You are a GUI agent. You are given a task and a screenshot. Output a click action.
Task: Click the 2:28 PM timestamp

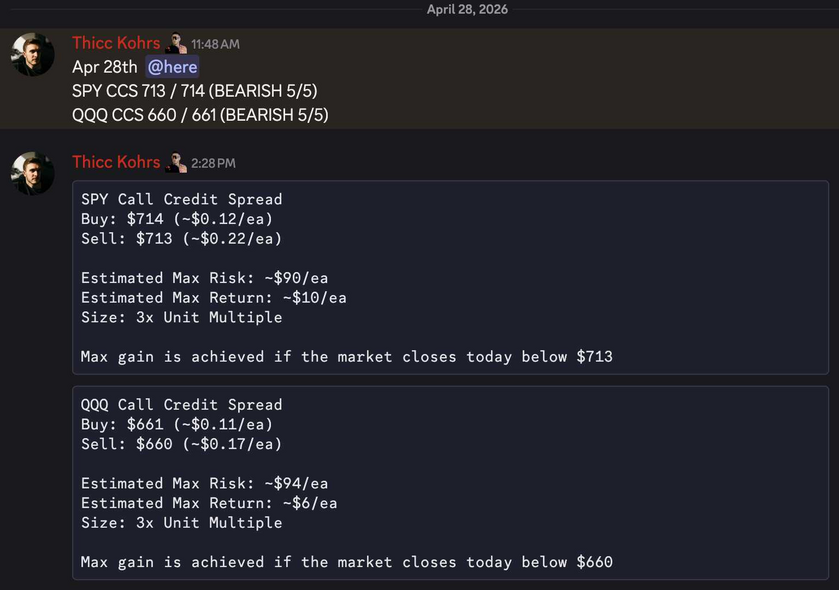click(x=213, y=163)
